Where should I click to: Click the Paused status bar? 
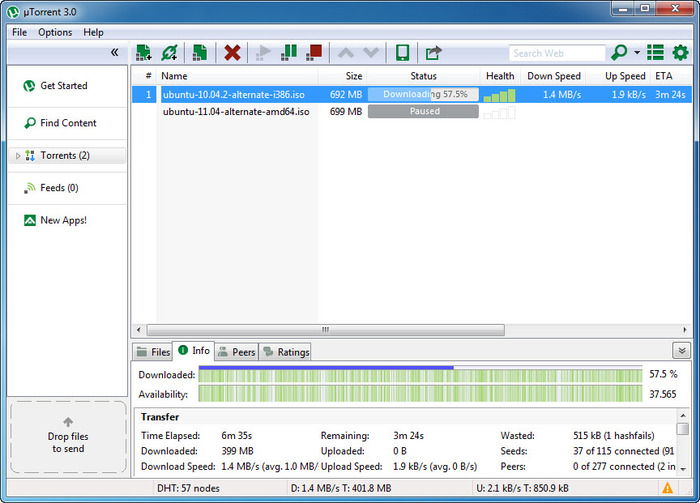coord(423,111)
